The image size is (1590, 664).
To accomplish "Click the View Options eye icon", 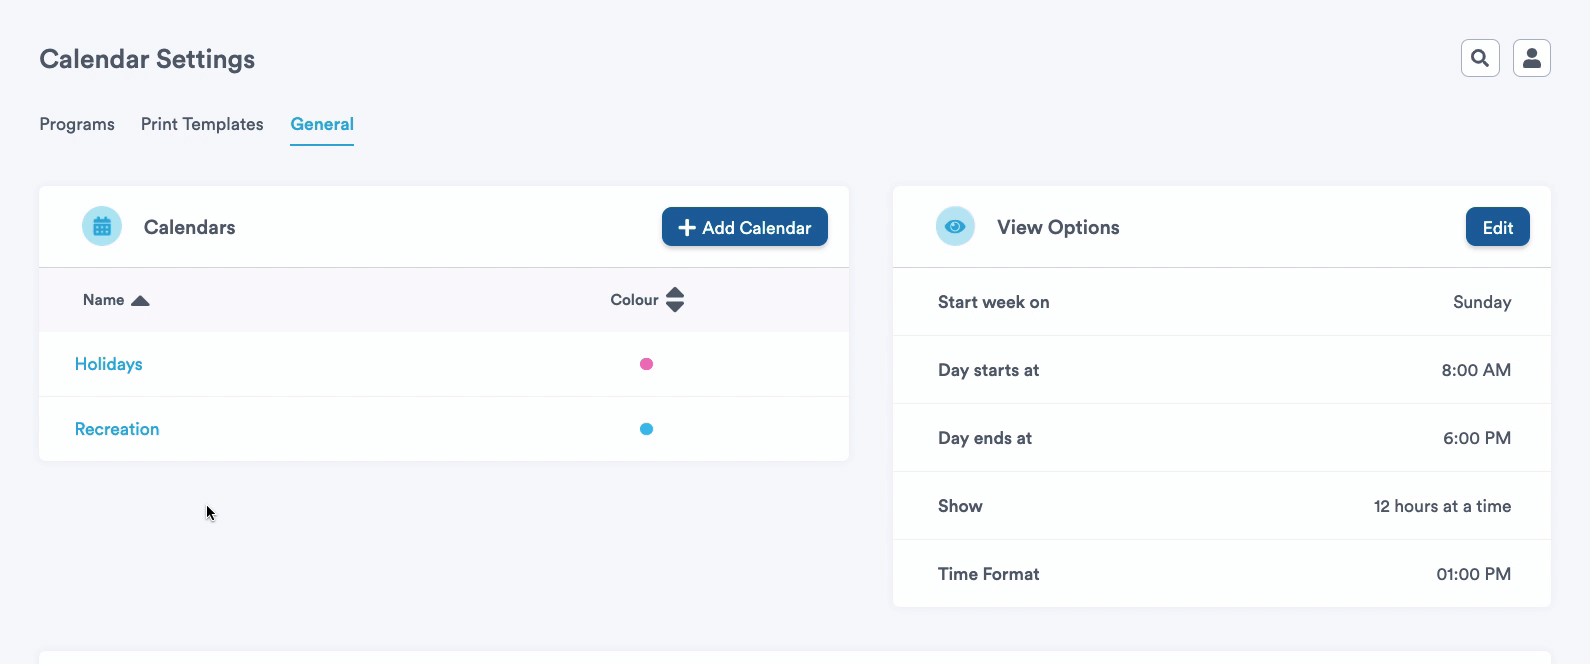I will (x=955, y=227).
